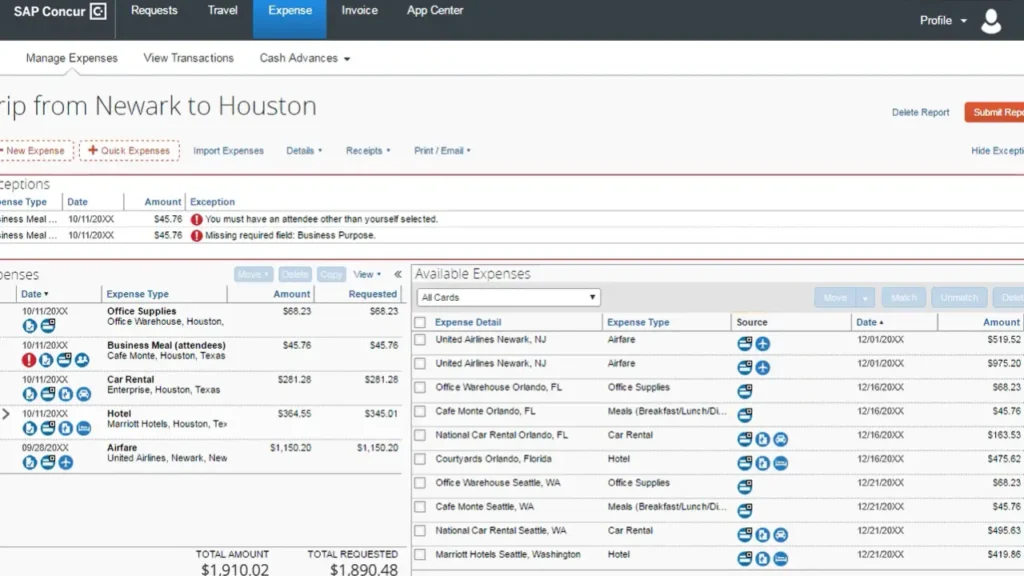Click the card icon on the 09/28 Airfare expense

(x=48, y=462)
